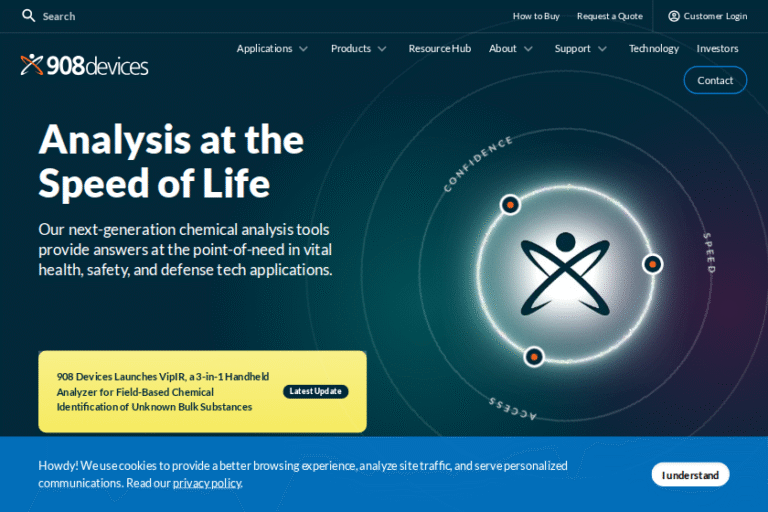Click the orbit dot near Confidence
768x512 pixels.
(510, 205)
